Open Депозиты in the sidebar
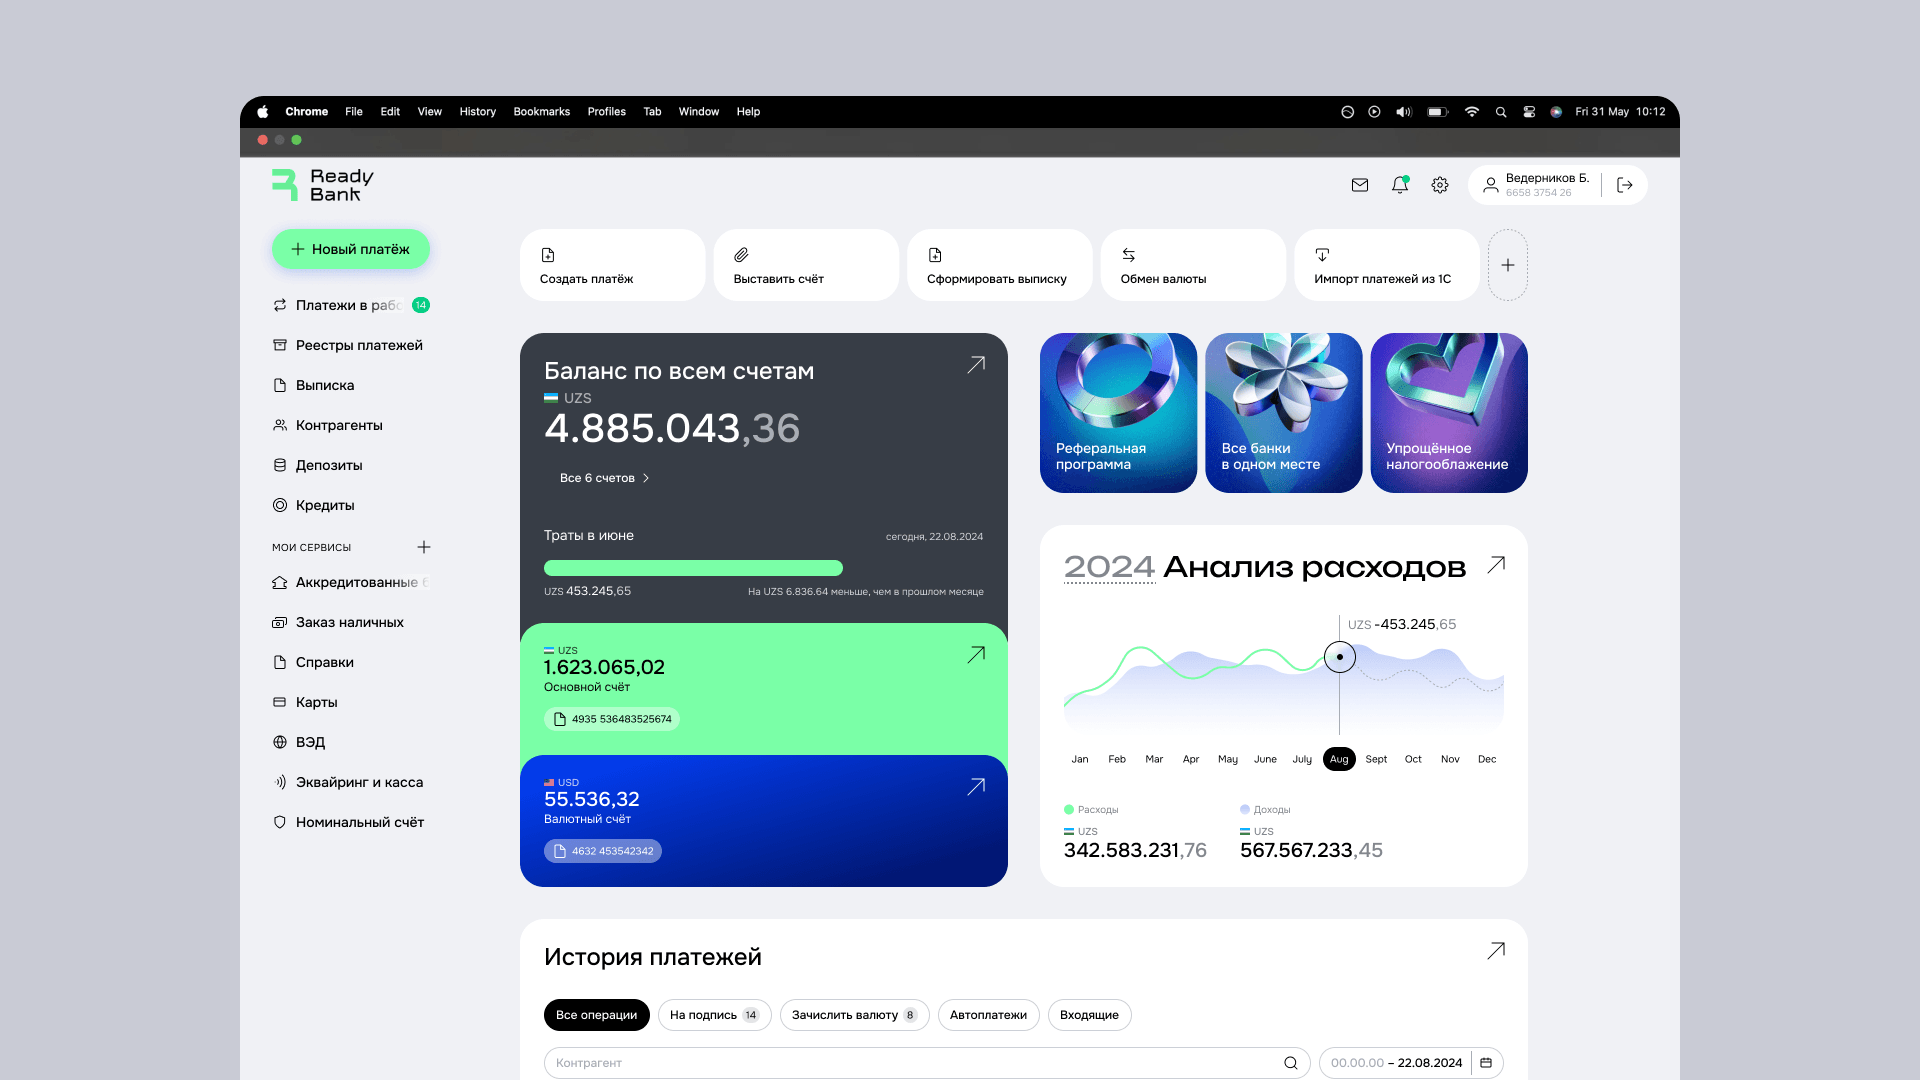This screenshot has width=1920, height=1080. pyautogui.click(x=329, y=465)
